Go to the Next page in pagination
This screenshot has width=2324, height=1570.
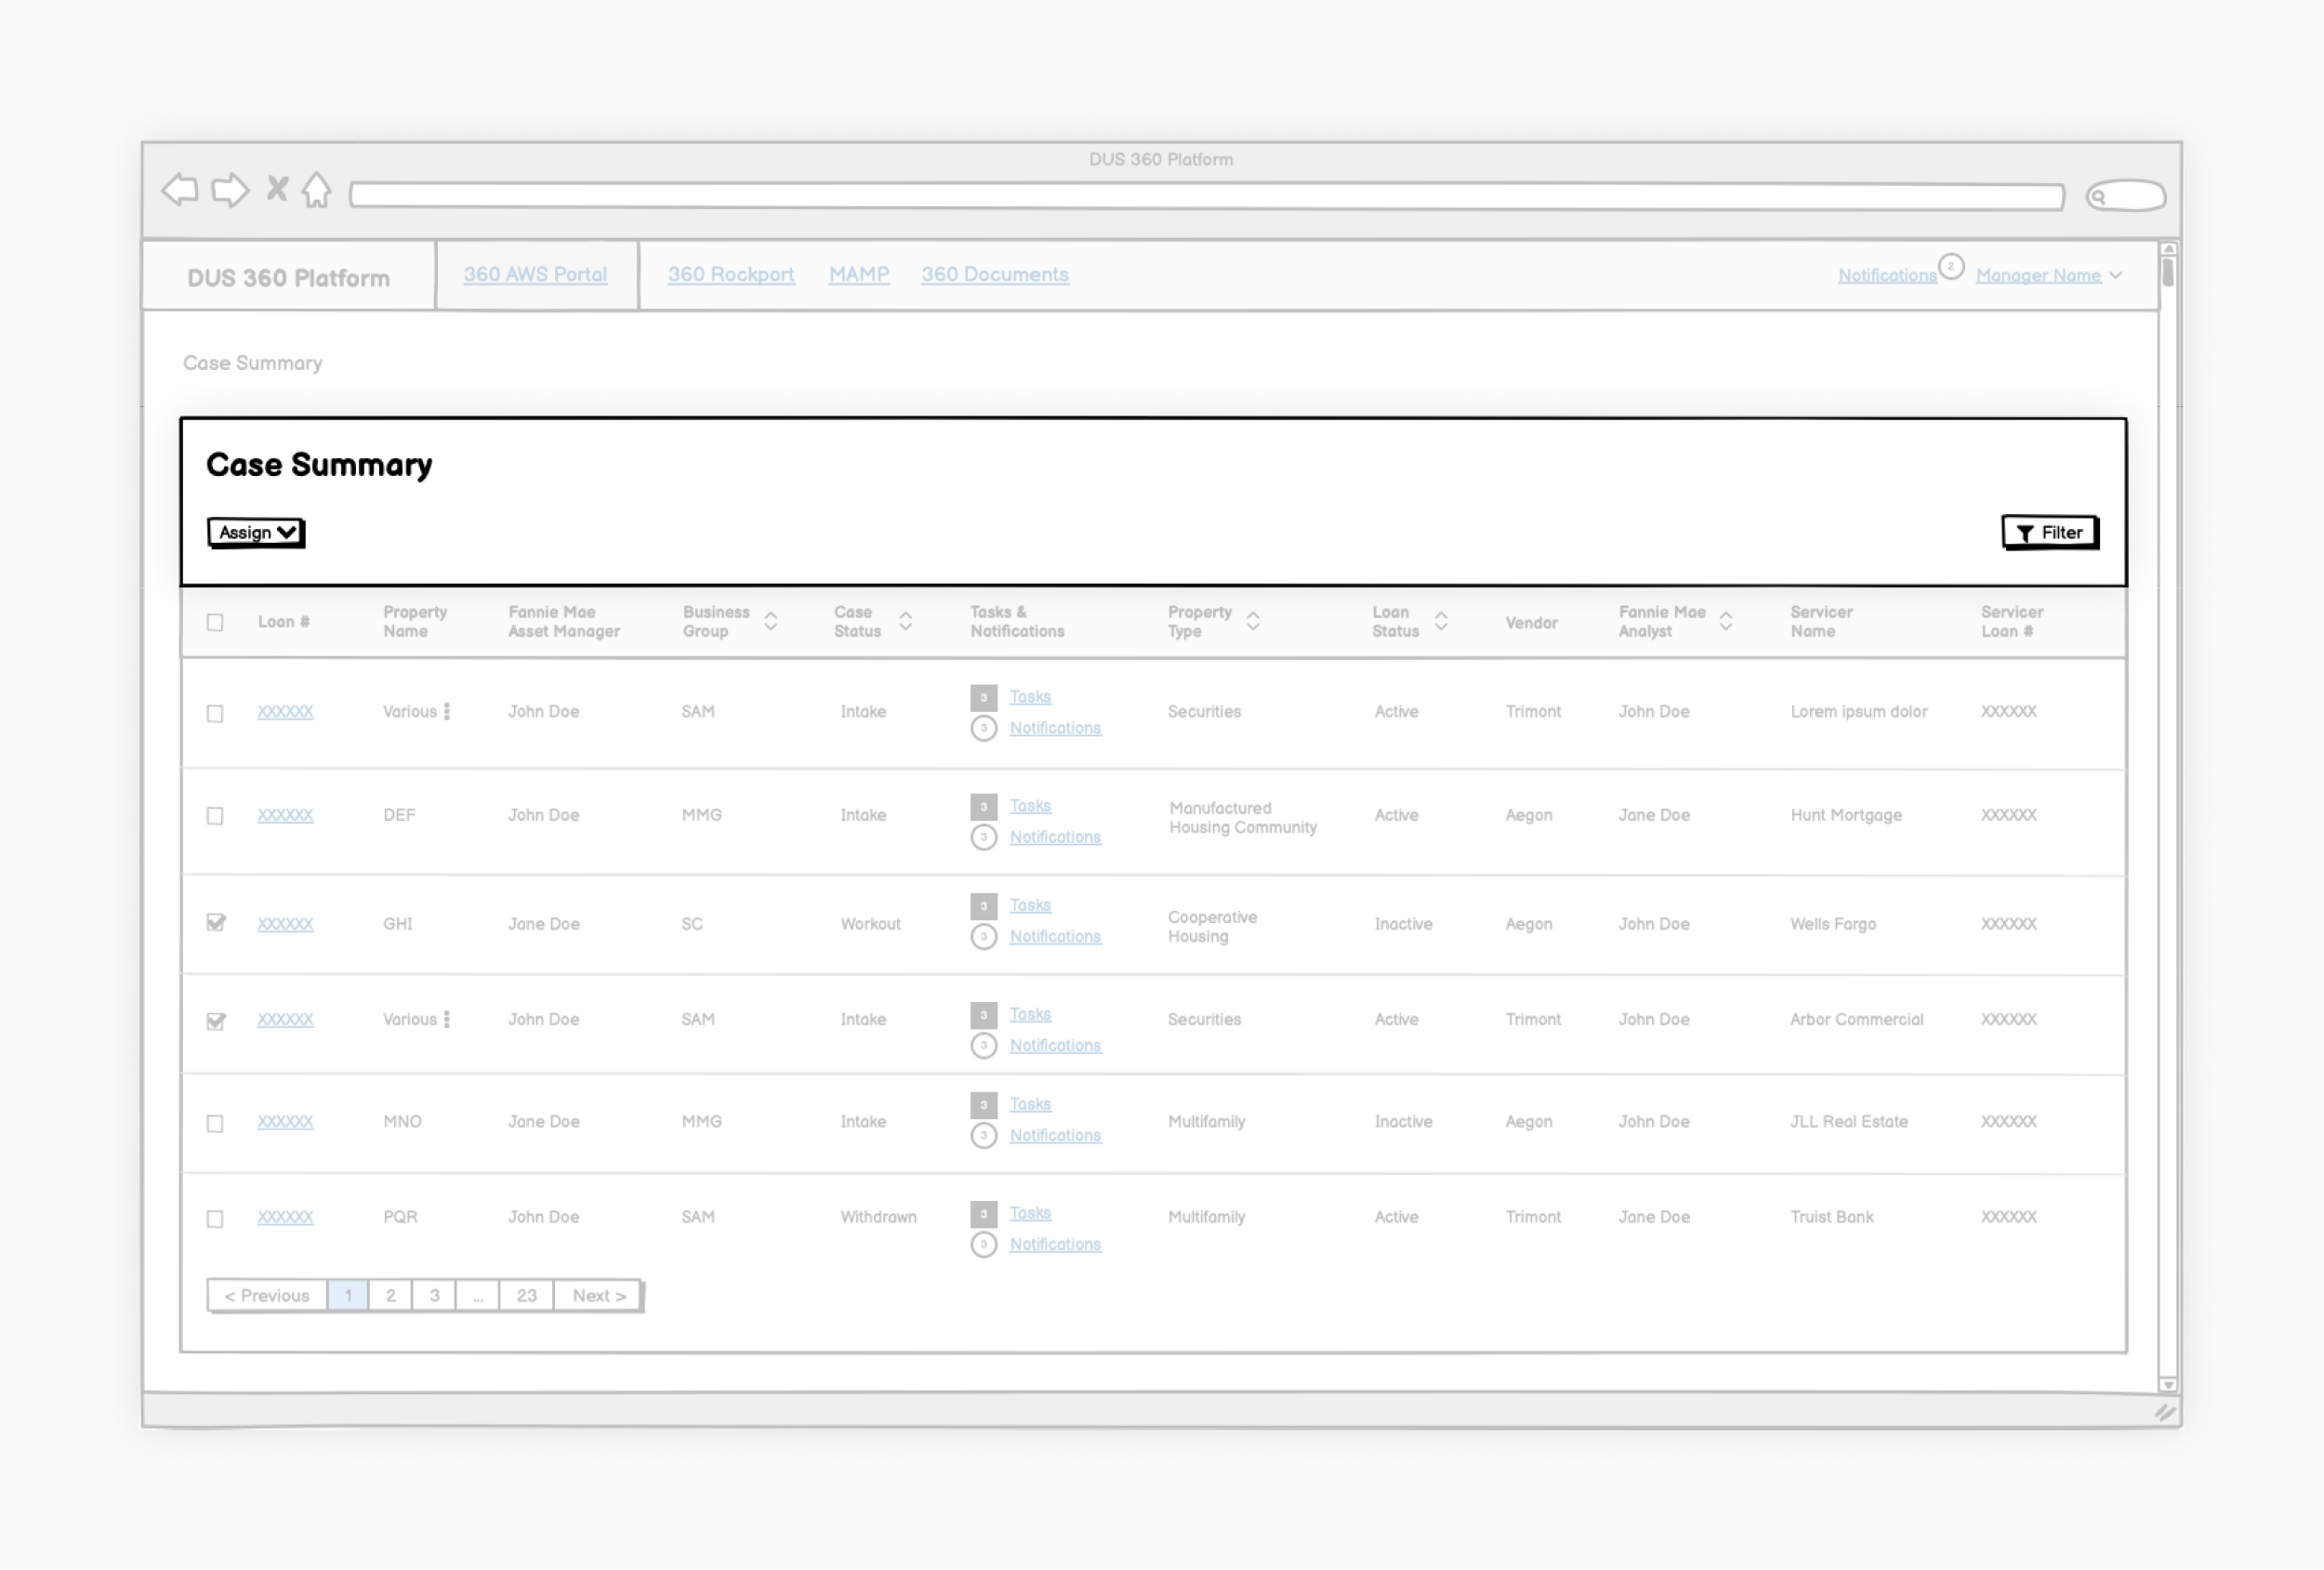[598, 1296]
